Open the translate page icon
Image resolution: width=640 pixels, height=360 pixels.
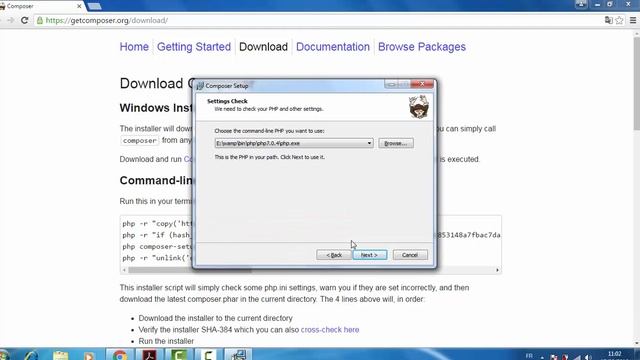point(609,20)
